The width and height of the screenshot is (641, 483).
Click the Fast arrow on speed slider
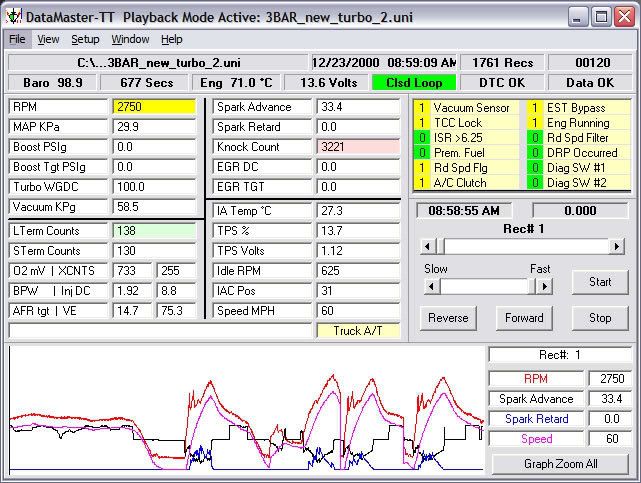pyautogui.click(x=544, y=286)
